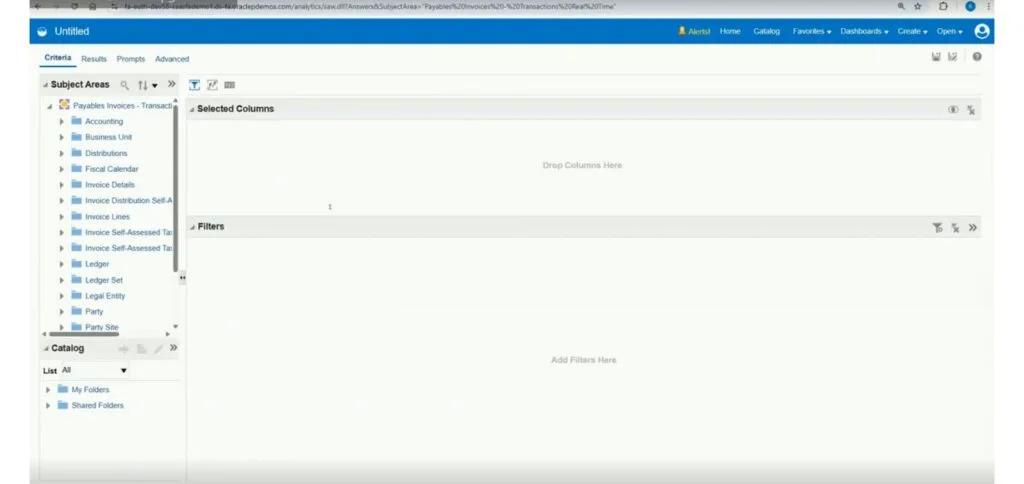Expand the Accounting folder
This screenshot has width=1024, height=484.
(x=61, y=121)
